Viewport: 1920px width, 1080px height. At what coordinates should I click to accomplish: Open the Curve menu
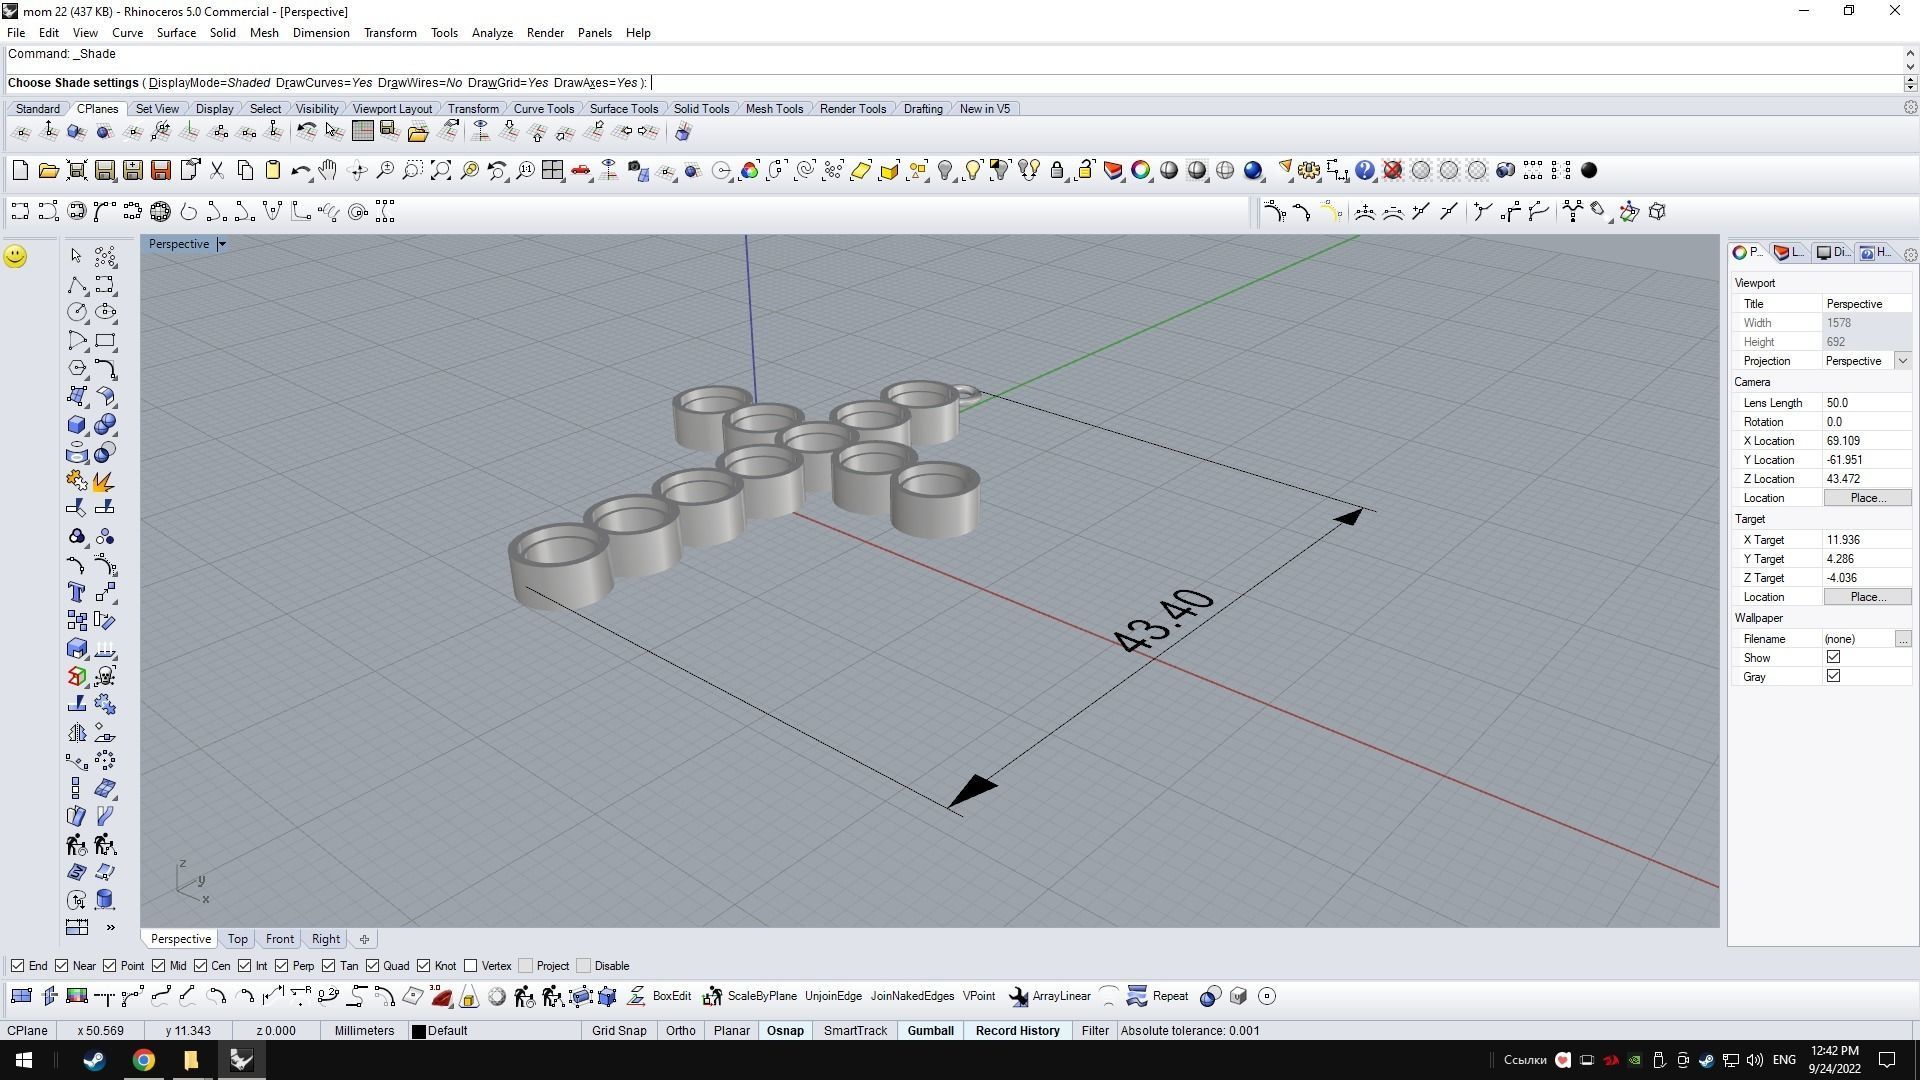coord(127,33)
